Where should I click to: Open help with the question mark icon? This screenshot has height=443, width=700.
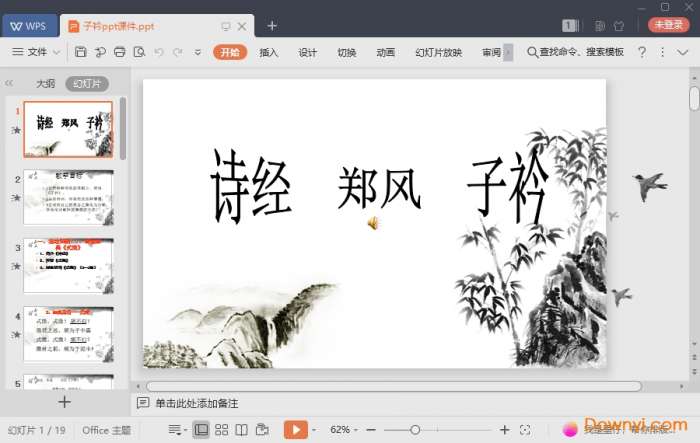(x=642, y=52)
